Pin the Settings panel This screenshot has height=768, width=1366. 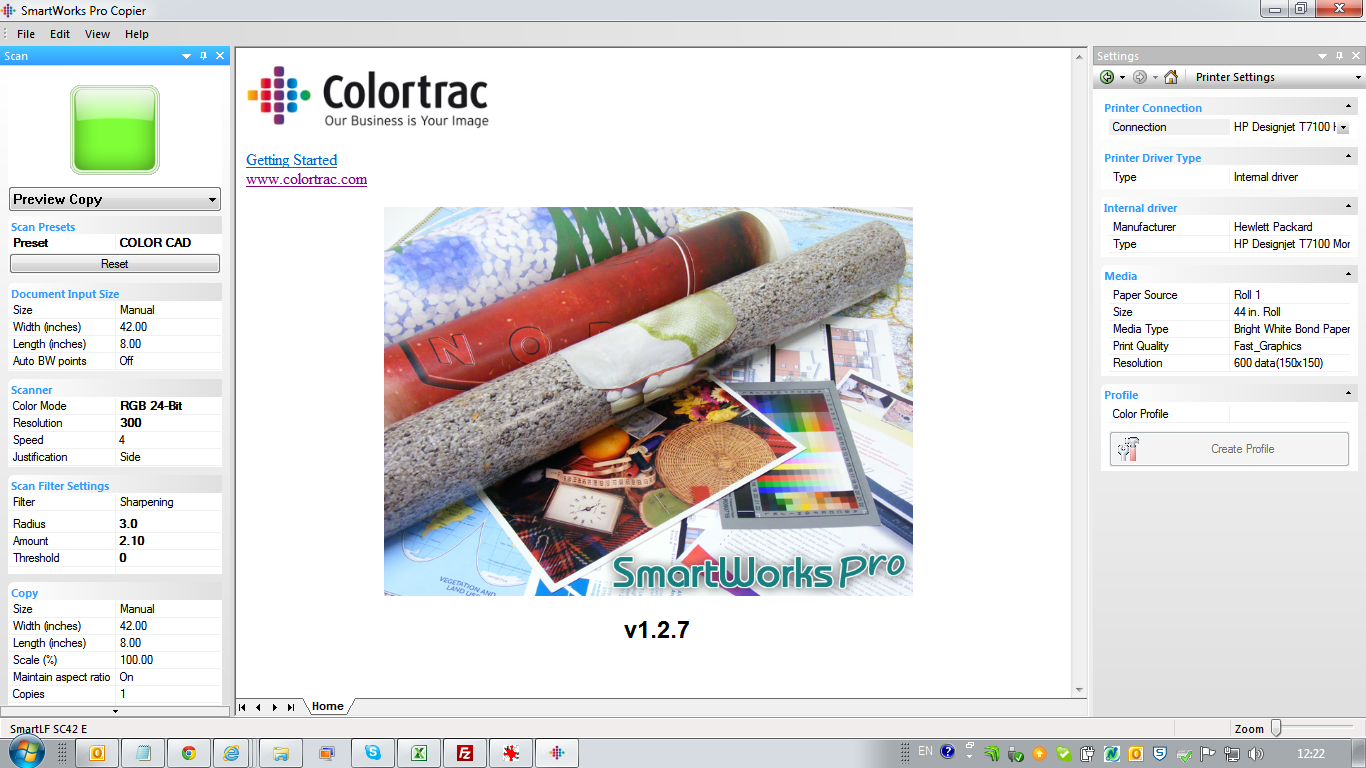[x=1341, y=56]
